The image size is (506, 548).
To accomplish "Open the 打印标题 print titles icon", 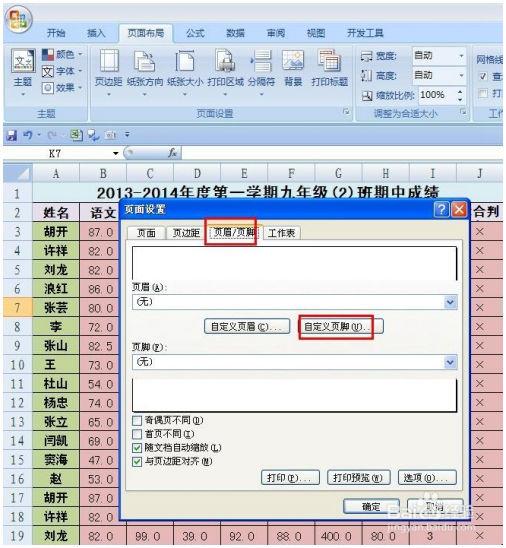I will tap(330, 68).
